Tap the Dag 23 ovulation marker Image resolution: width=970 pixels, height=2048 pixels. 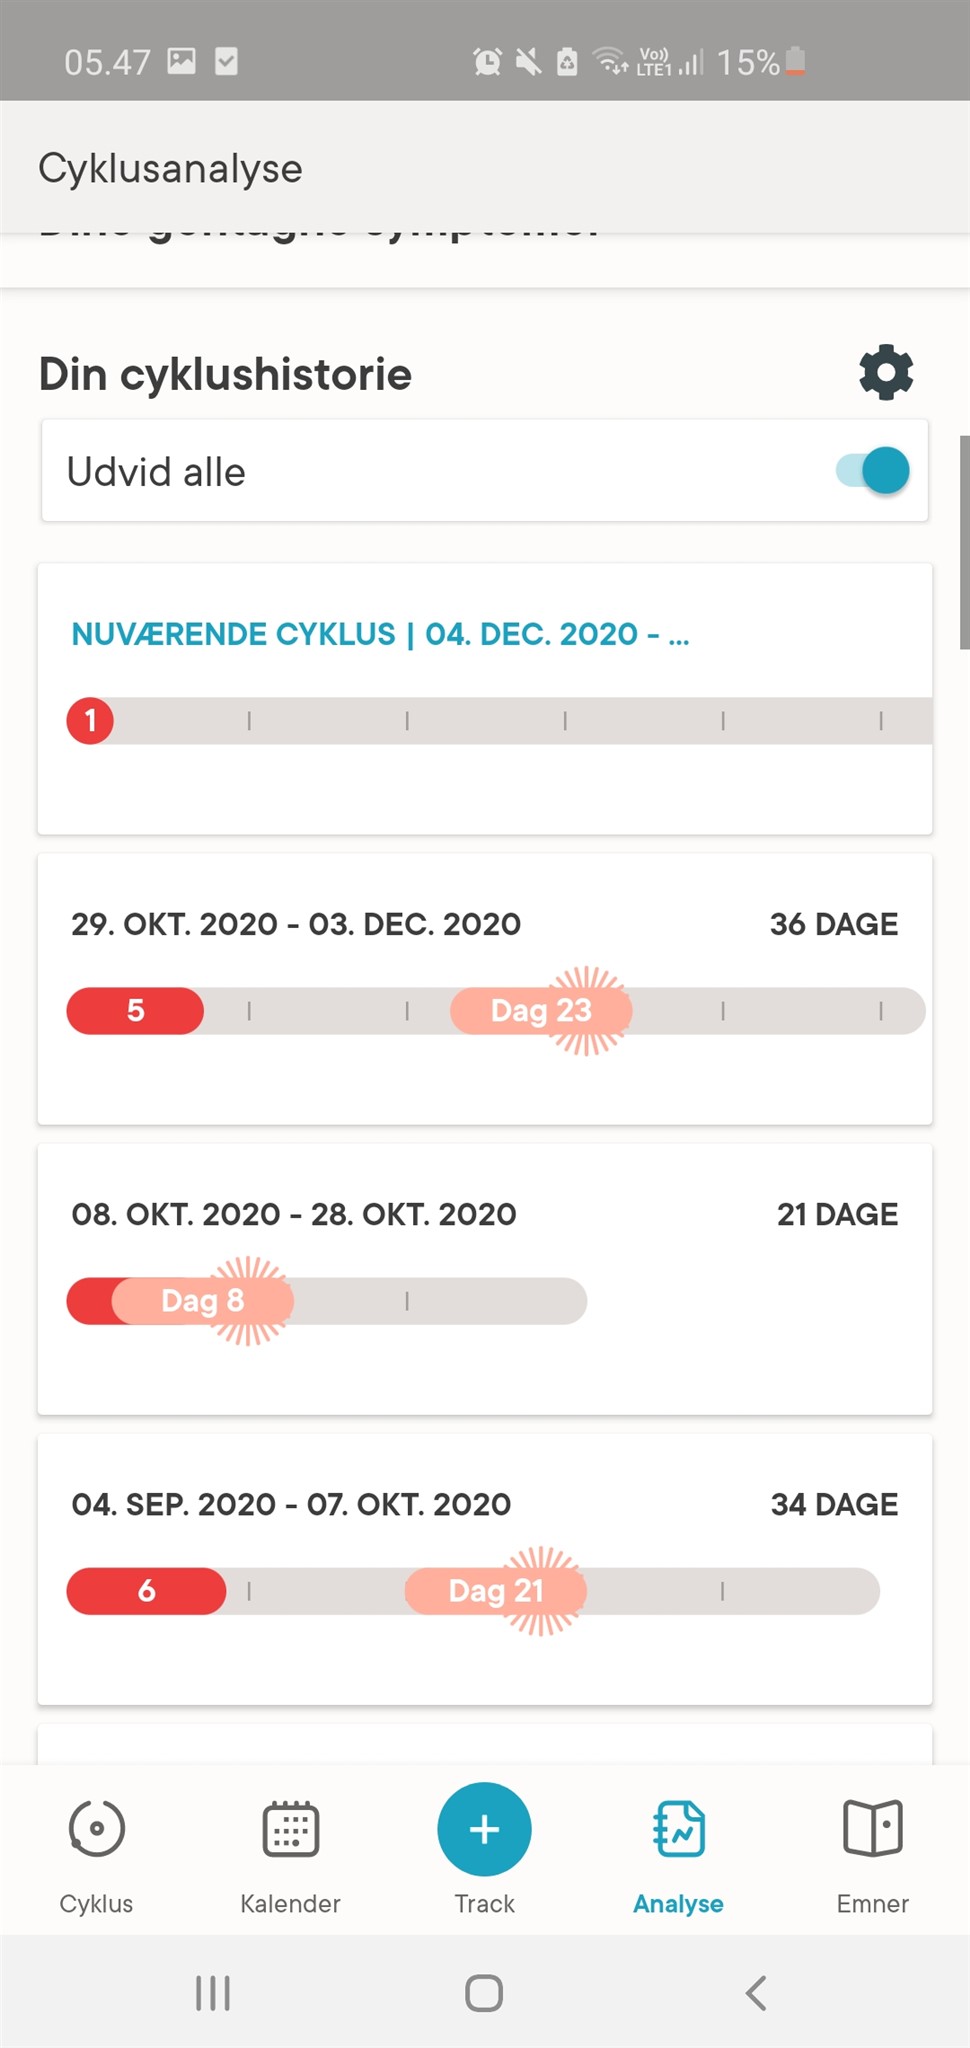[541, 1010]
